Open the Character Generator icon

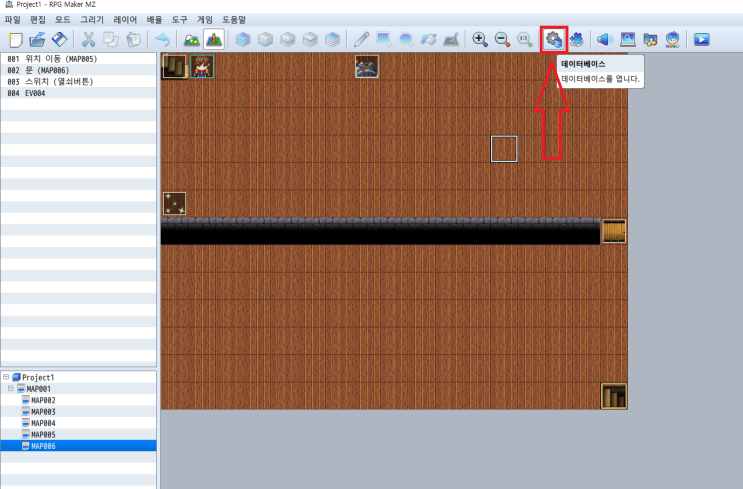(672, 39)
